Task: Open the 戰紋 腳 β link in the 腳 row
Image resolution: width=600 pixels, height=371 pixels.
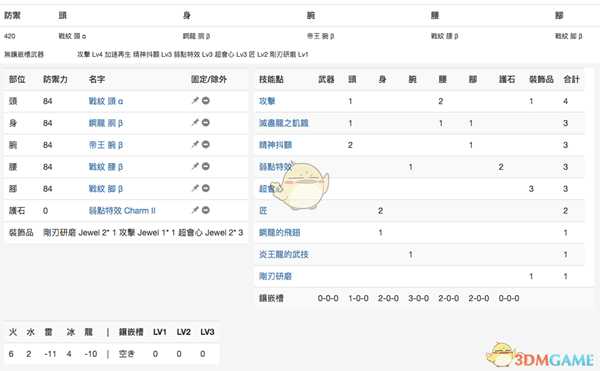Action: tap(106, 189)
